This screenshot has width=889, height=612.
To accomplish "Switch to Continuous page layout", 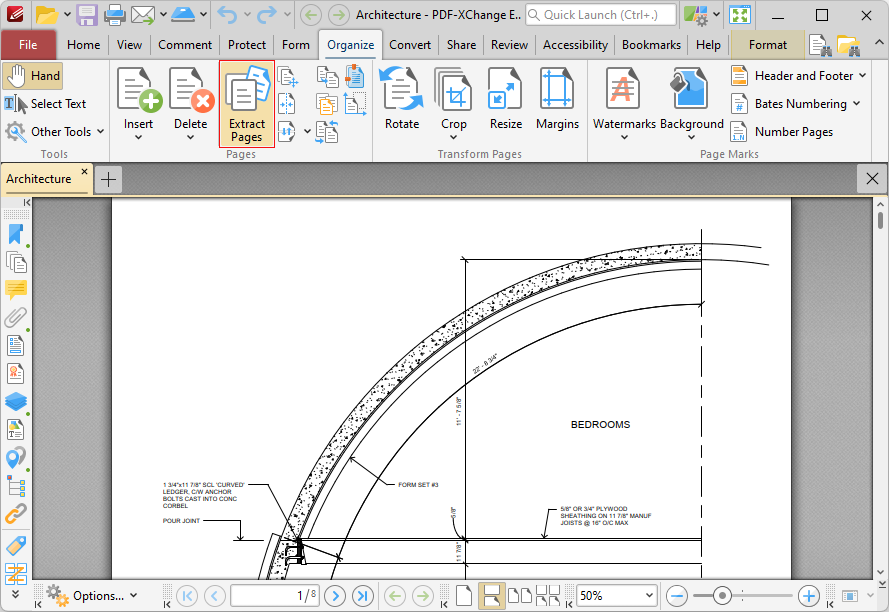I will point(492,596).
